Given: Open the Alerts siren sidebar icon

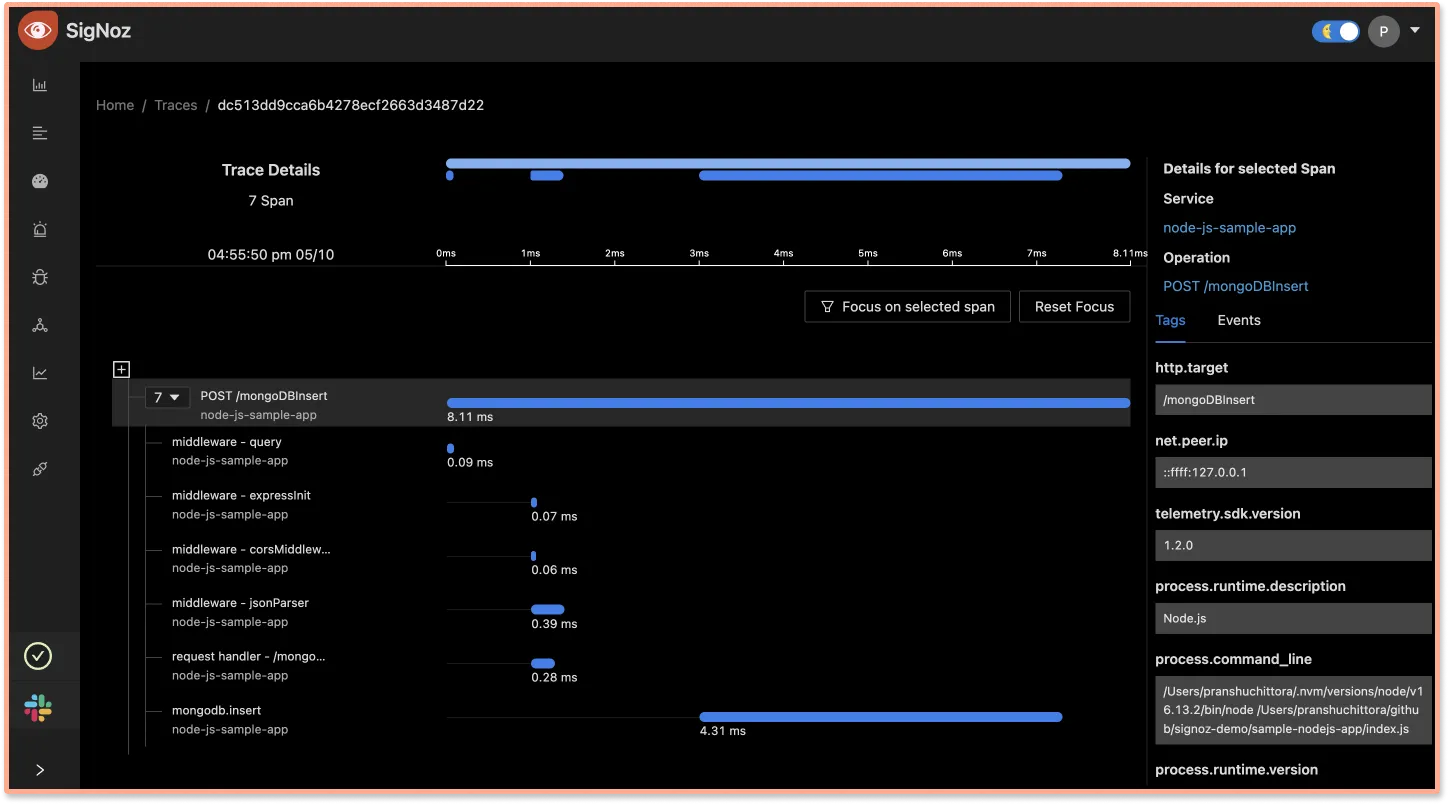Looking at the screenshot, I should pos(40,229).
